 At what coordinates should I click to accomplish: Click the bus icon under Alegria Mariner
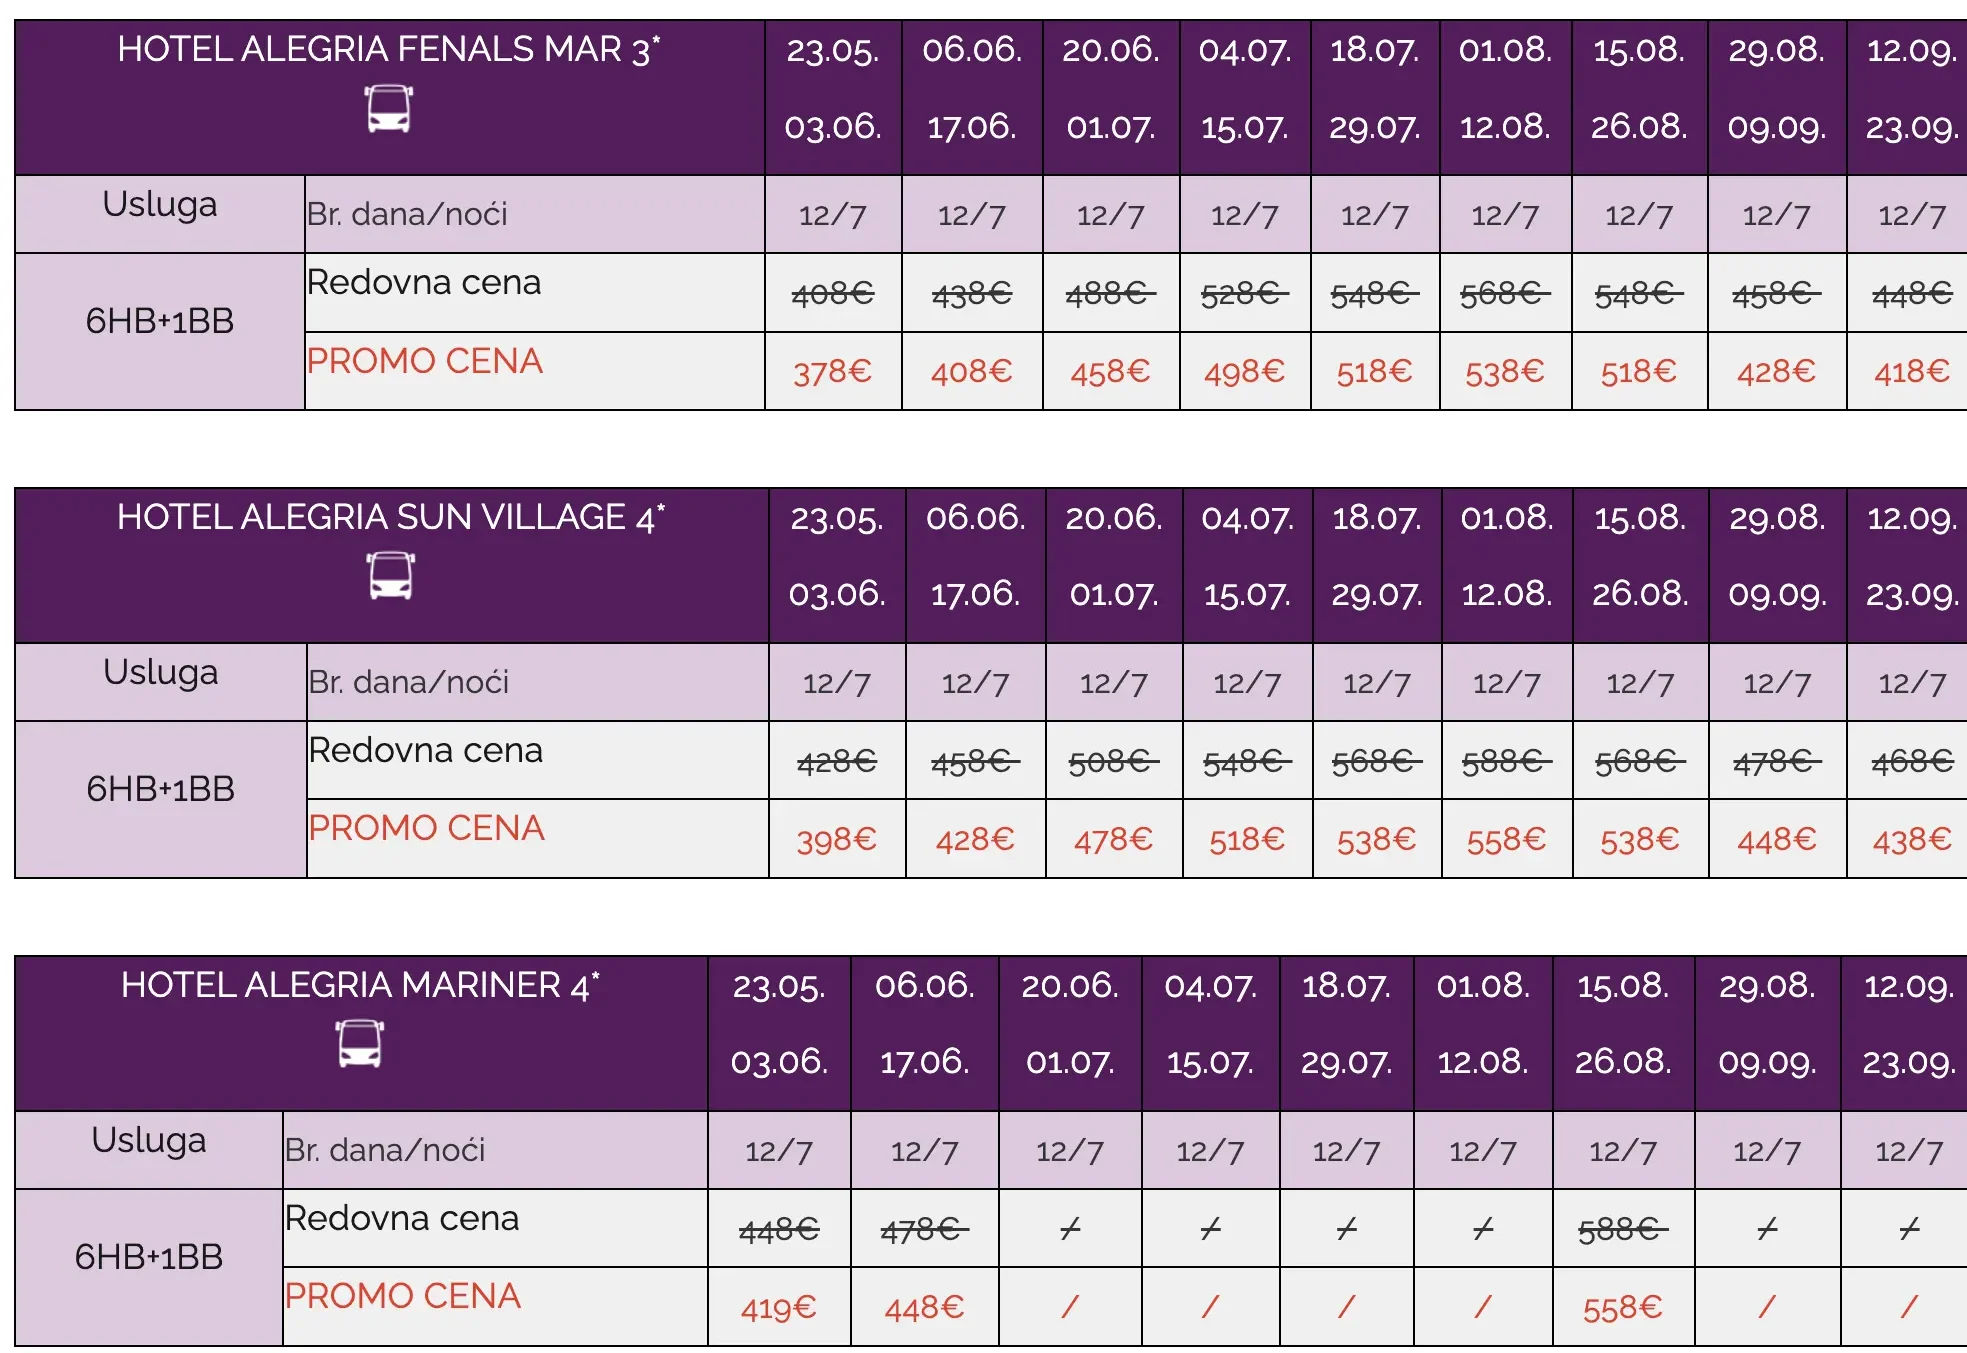360,1044
